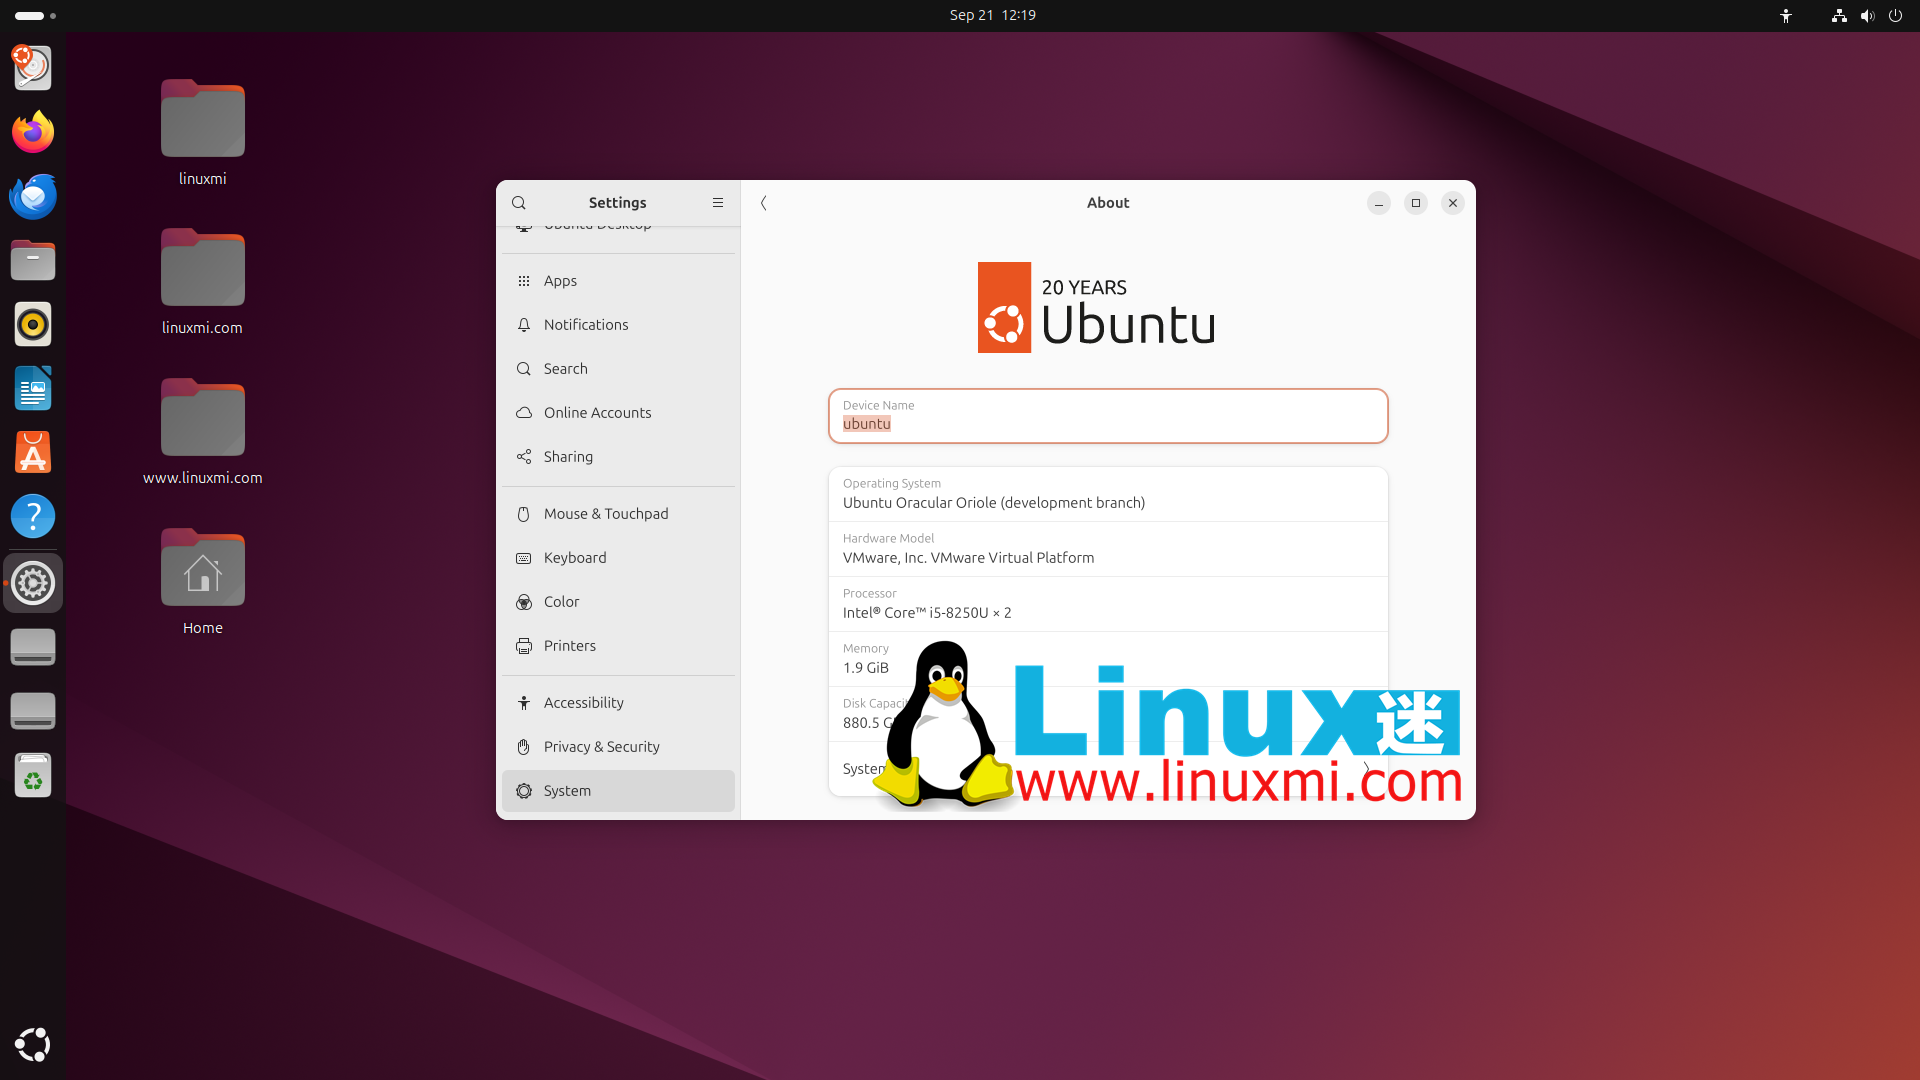The image size is (1920, 1080).
Task: Click the volume icon in top bar
Action: coord(1867,15)
